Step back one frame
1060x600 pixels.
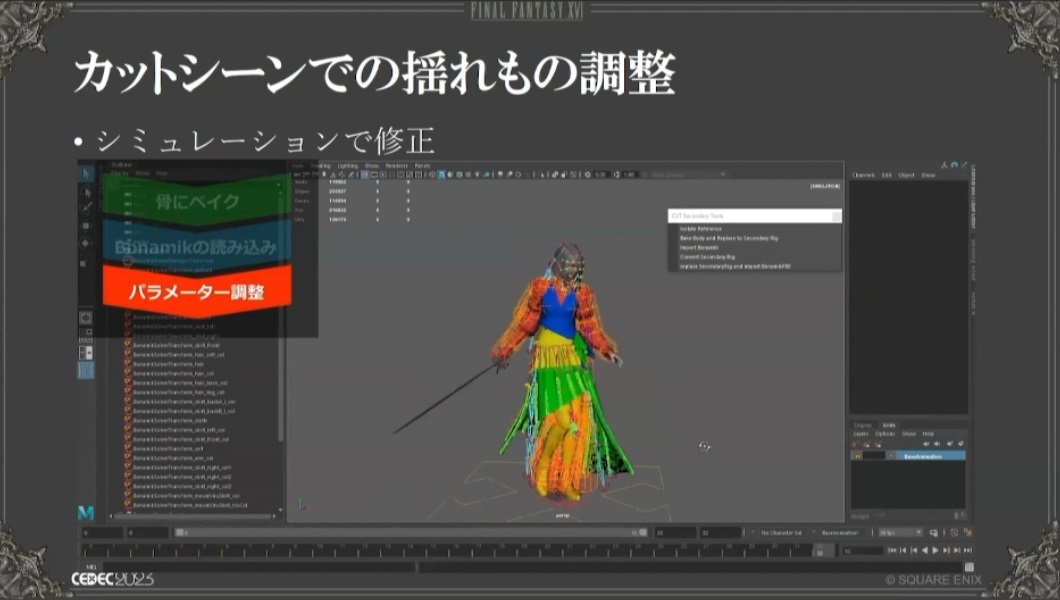click(x=902, y=551)
